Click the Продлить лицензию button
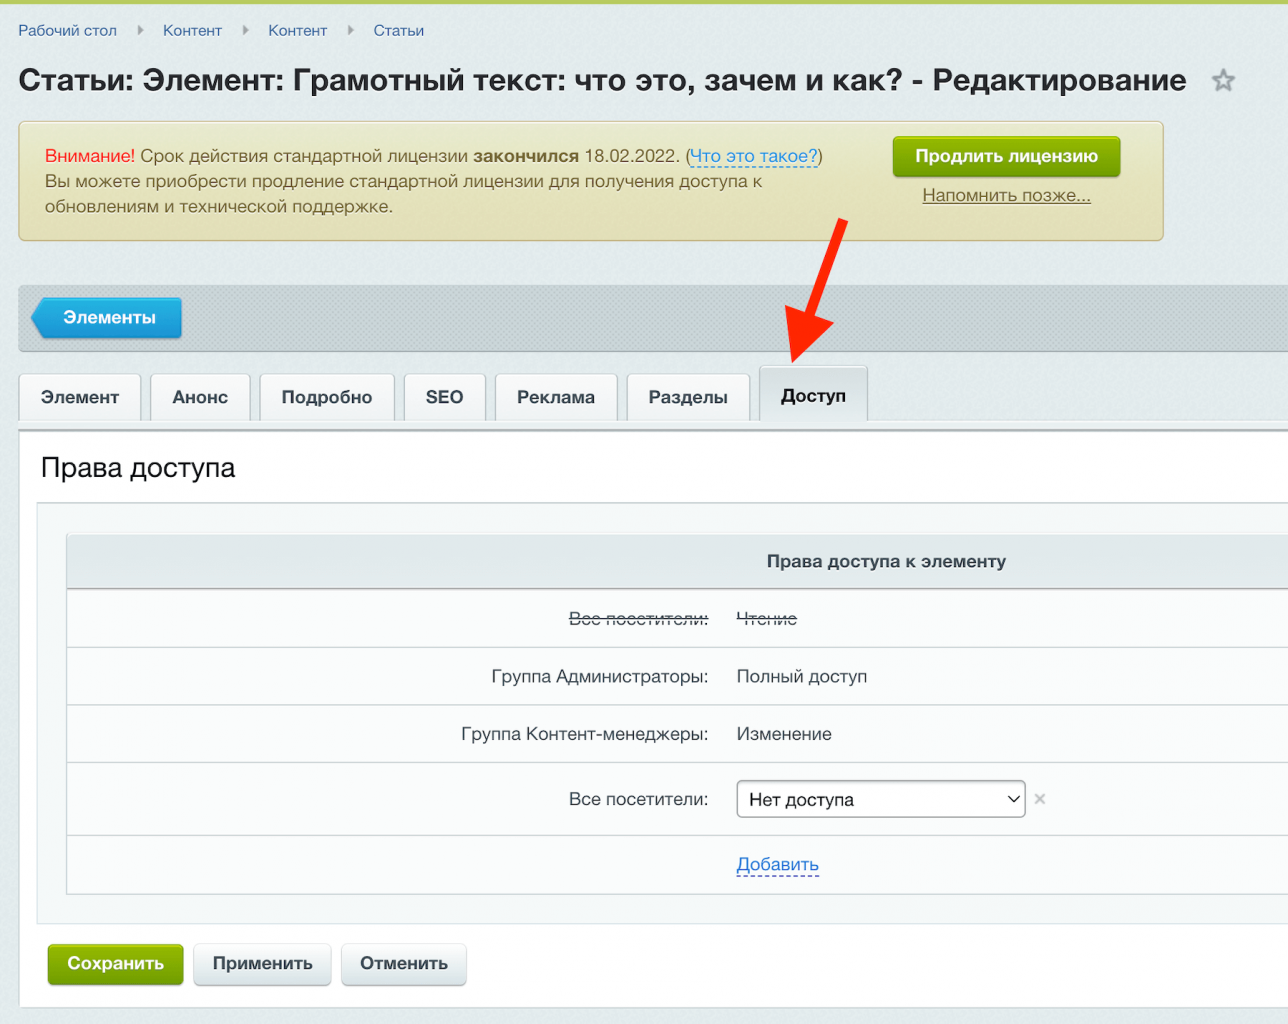Image resolution: width=1288 pixels, height=1024 pixels. 1006,156
